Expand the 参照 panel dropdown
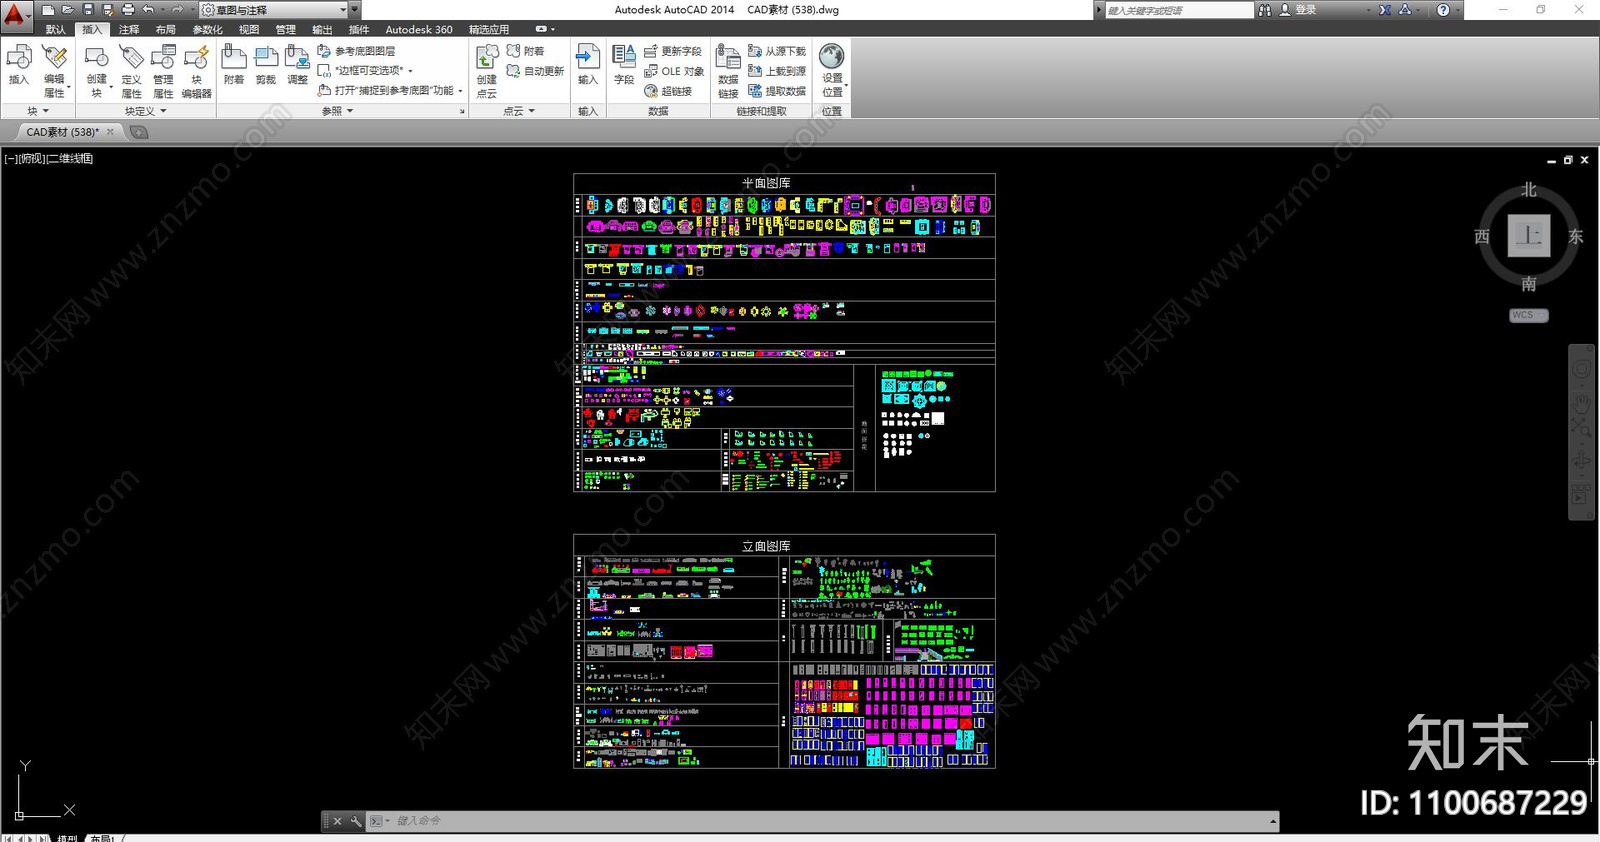The height and width of the screenshot is (842, 1600). pyautogui.click(x=338, y=111)
